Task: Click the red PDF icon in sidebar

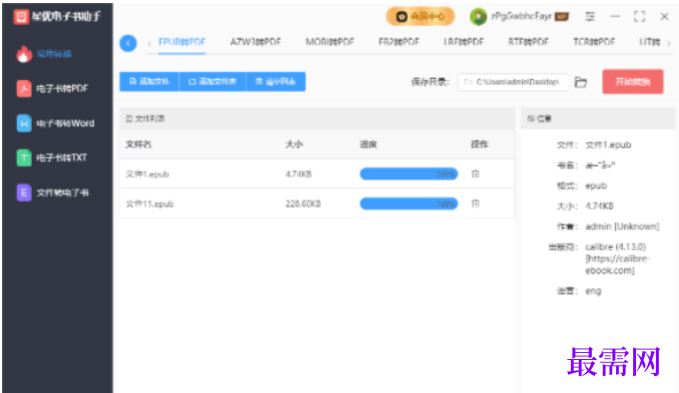Action: [24, 89]
